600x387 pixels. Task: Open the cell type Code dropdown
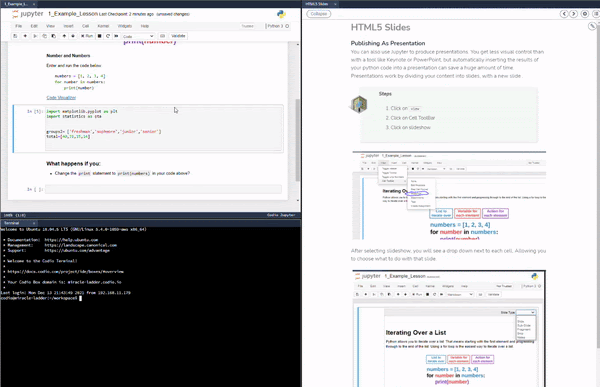(138, 36)
